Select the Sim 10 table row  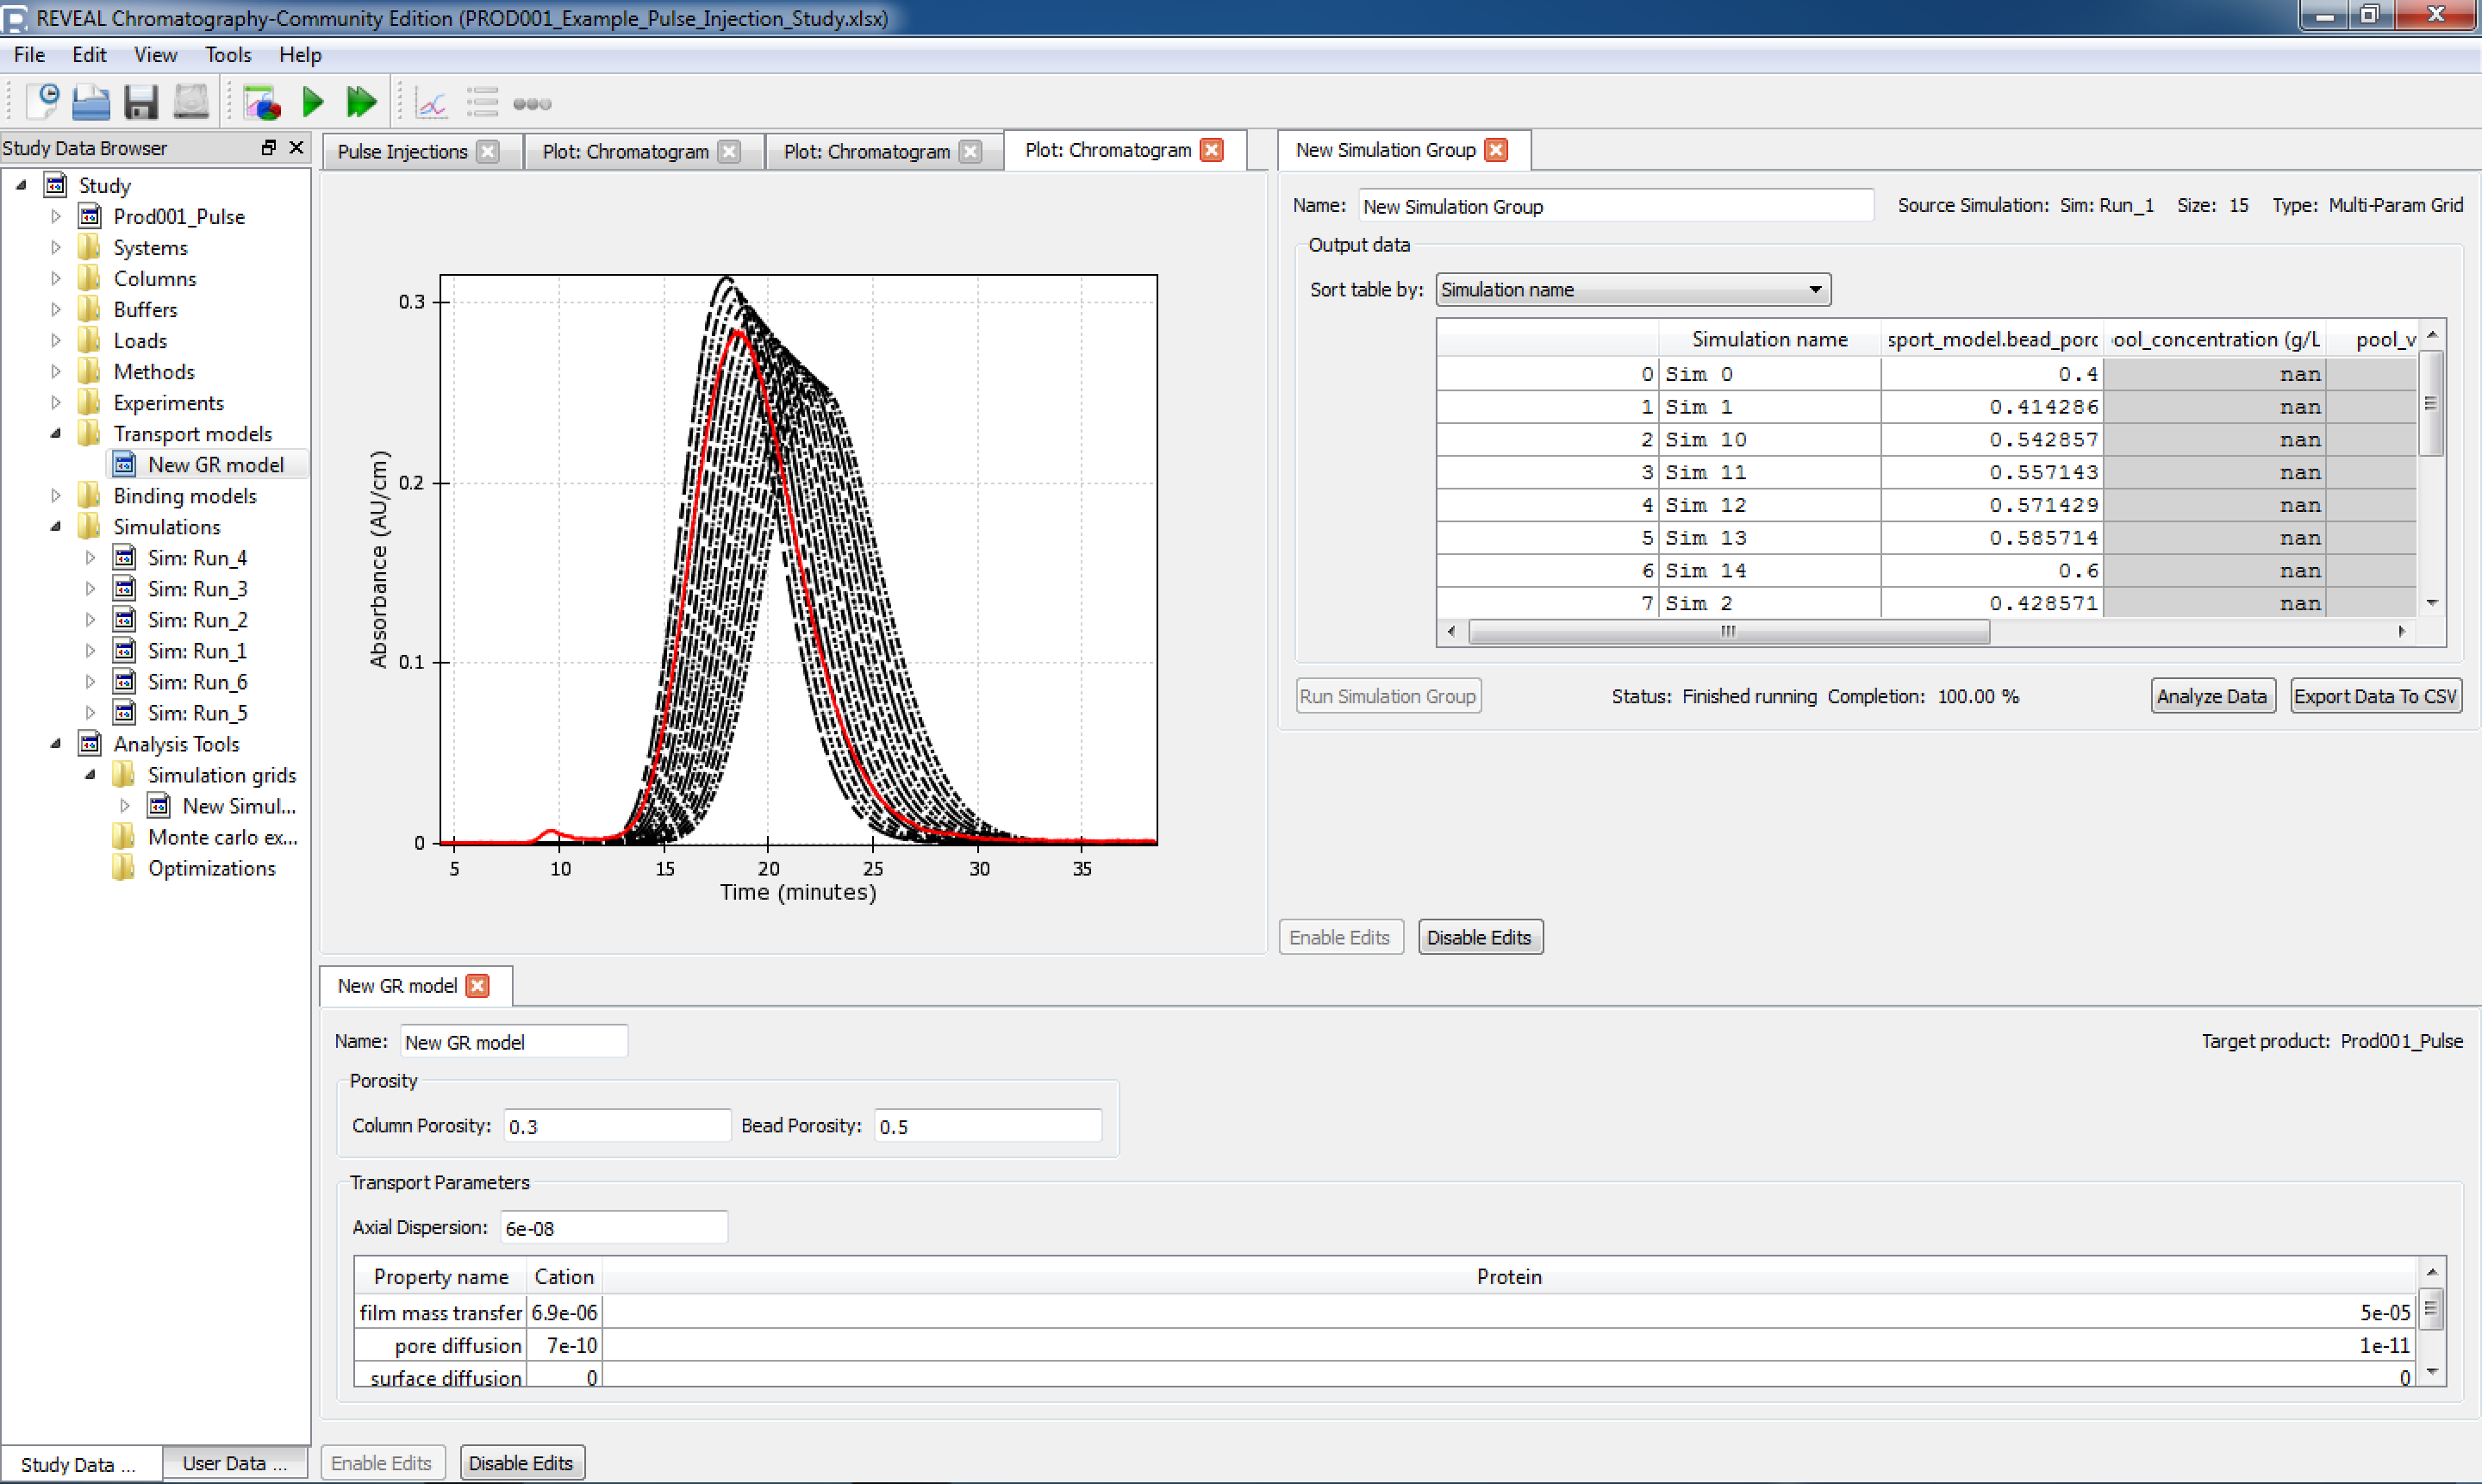[x=1927, y=439]
